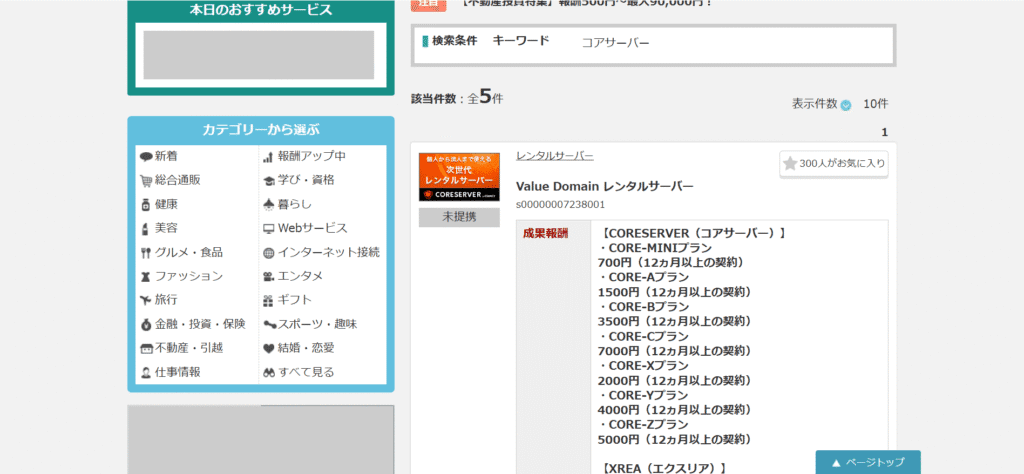Click the airplane icon for 旅行

(146, 300)
